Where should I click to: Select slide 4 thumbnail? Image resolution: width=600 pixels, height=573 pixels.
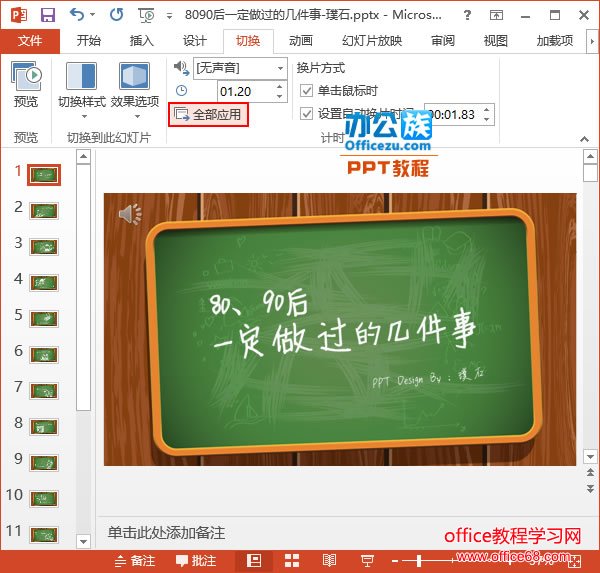click(x=44, y=283)
